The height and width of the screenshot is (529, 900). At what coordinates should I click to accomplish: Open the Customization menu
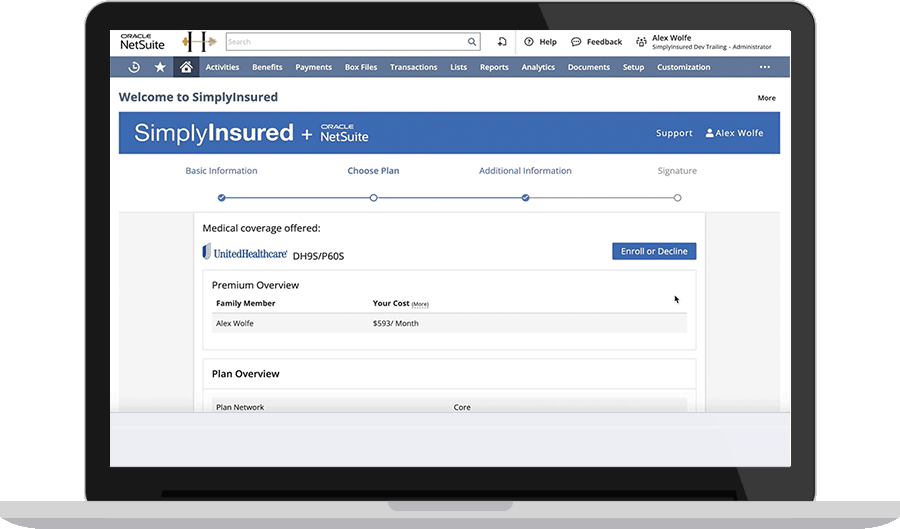tap(684, 67)
